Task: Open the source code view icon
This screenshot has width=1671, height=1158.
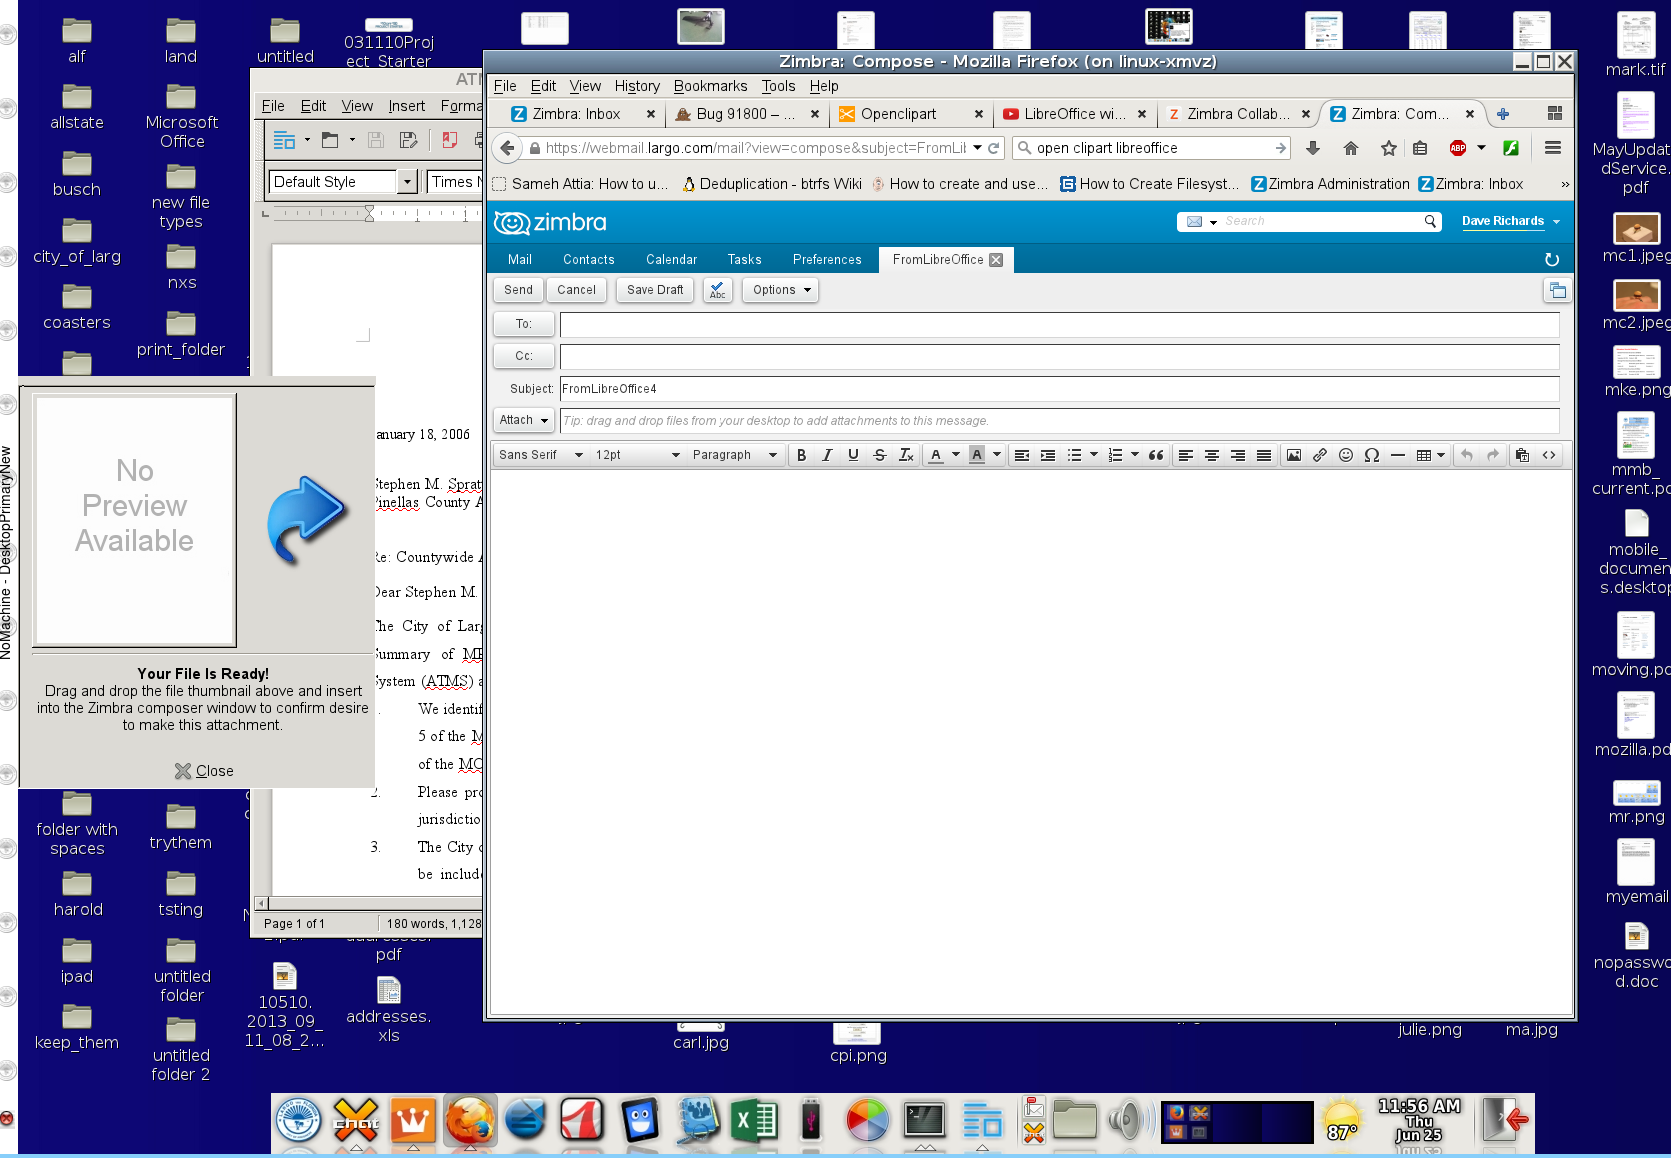Action: (1549, 455)
